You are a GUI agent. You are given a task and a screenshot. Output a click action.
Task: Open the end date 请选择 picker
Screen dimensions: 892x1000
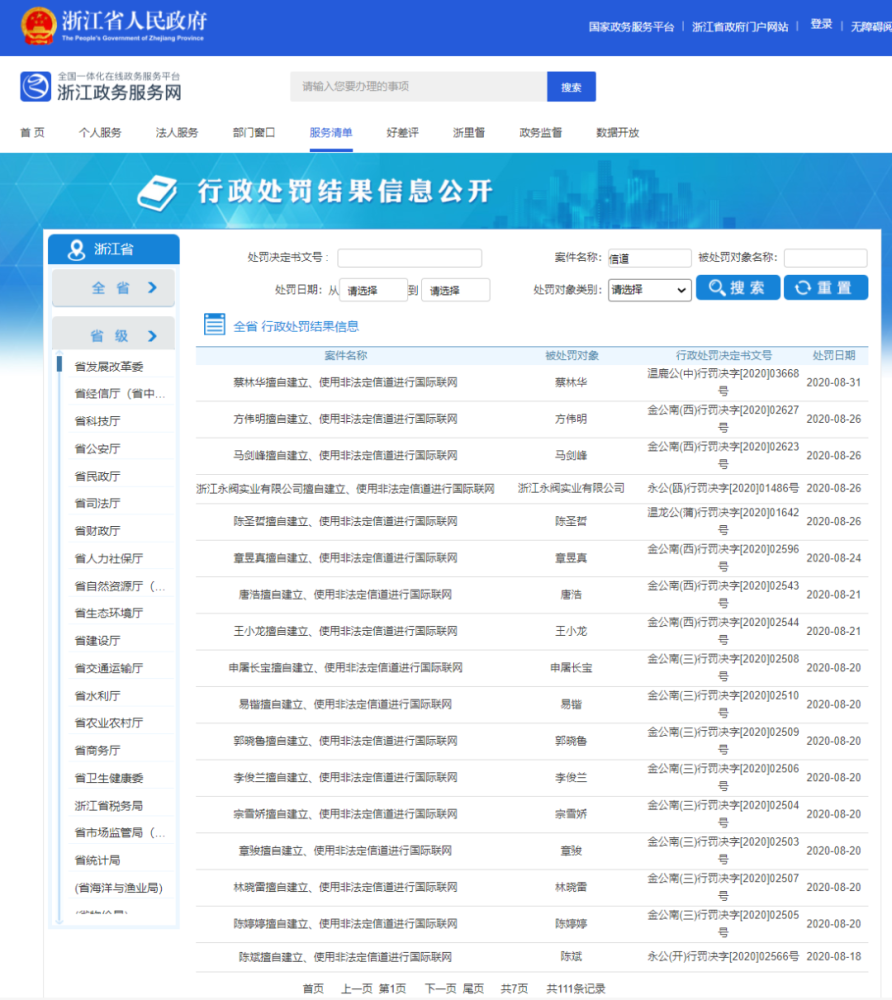click(455, 290)
